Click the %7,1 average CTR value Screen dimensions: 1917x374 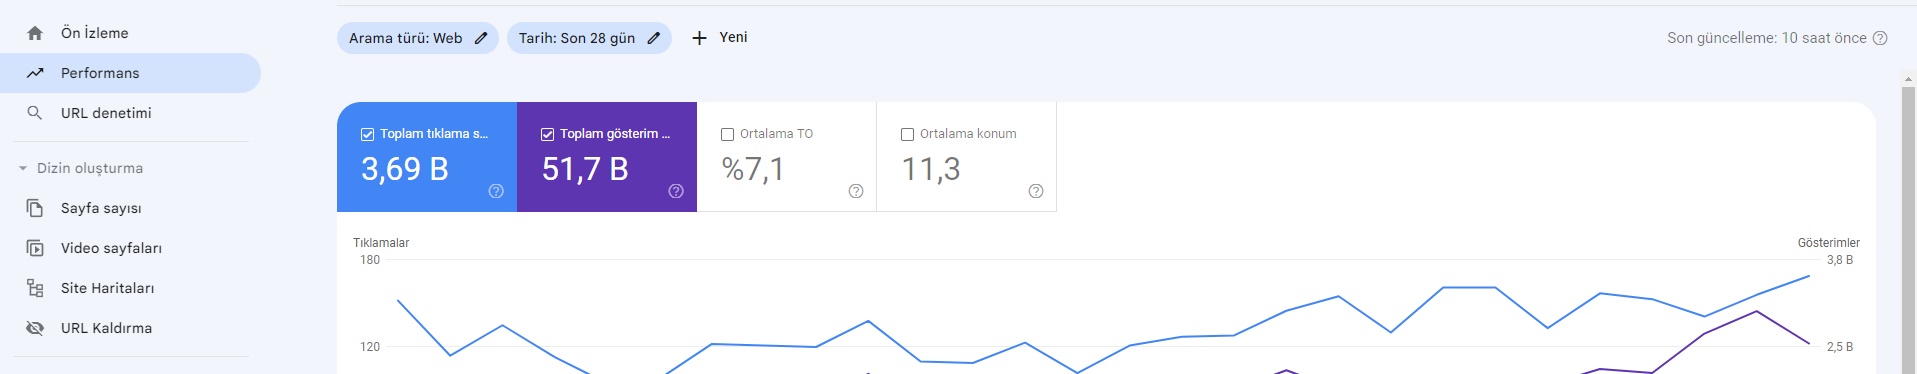pos(753,169)
